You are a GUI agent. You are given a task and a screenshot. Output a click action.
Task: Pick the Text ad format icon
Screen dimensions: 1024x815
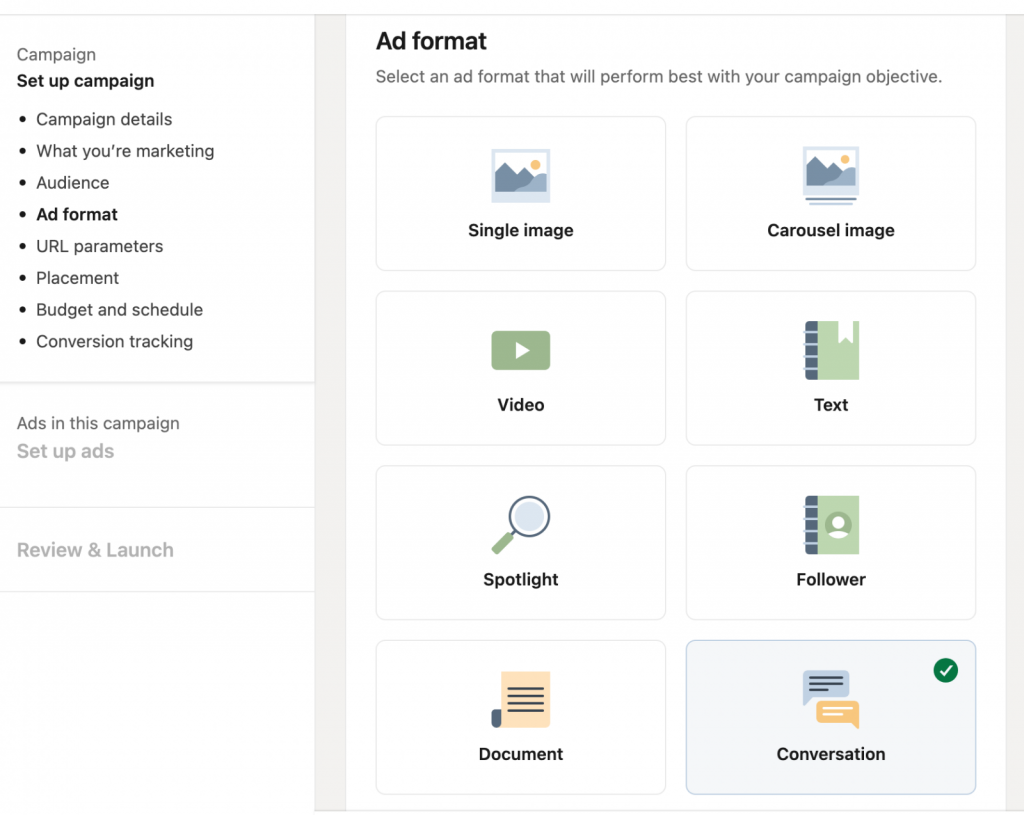[830, 350]
